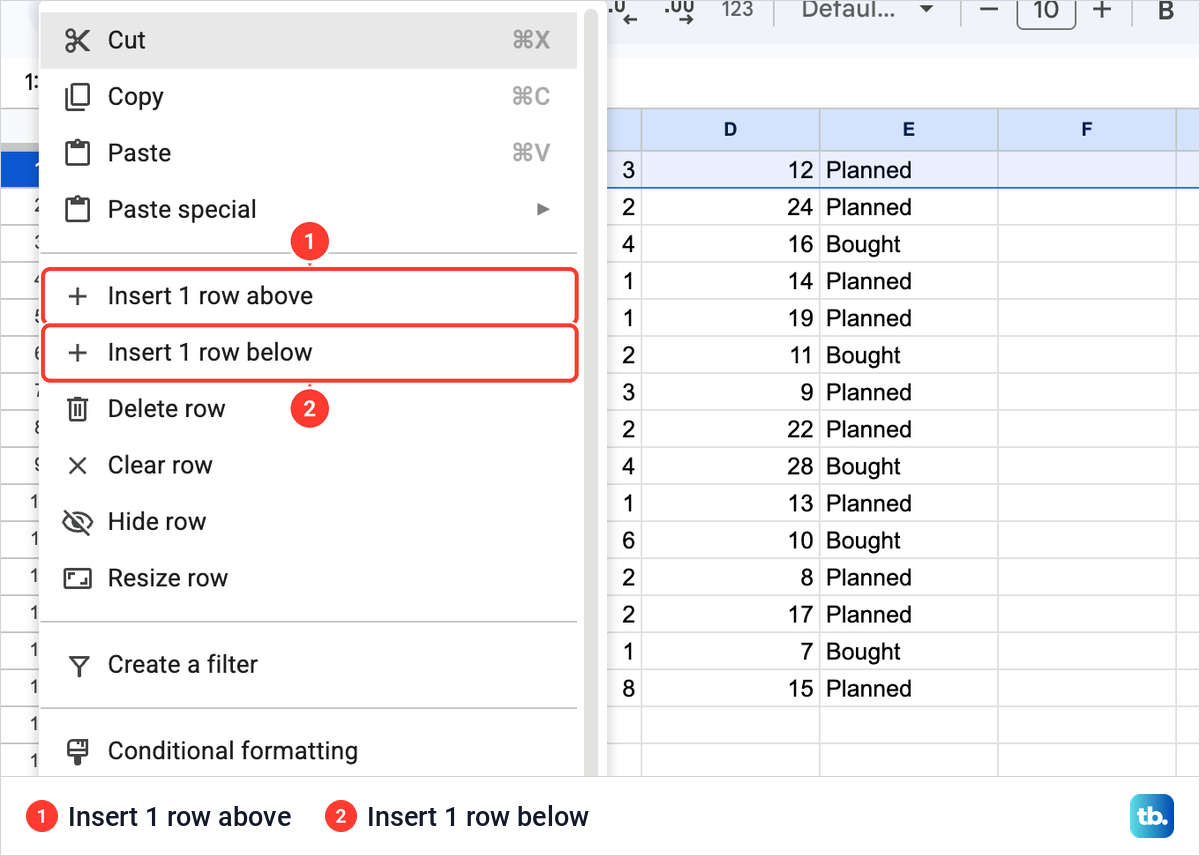This screenshot has width=1200, height=856.
Task: Click the tb. logo badge
Action: click(1150, 816)
